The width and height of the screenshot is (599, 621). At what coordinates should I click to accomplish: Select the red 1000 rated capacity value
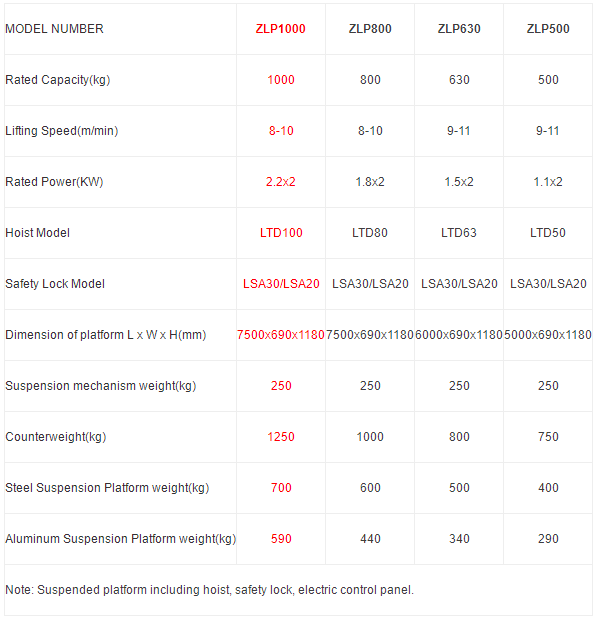tap(281, 80)
